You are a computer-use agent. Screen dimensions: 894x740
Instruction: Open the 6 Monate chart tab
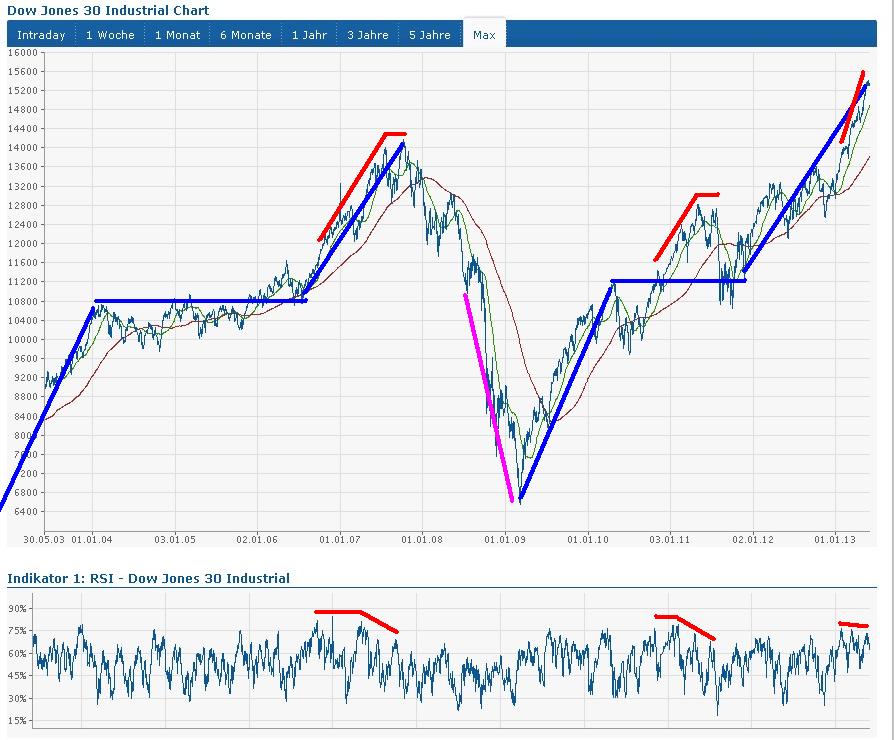[x=246, y=35]
